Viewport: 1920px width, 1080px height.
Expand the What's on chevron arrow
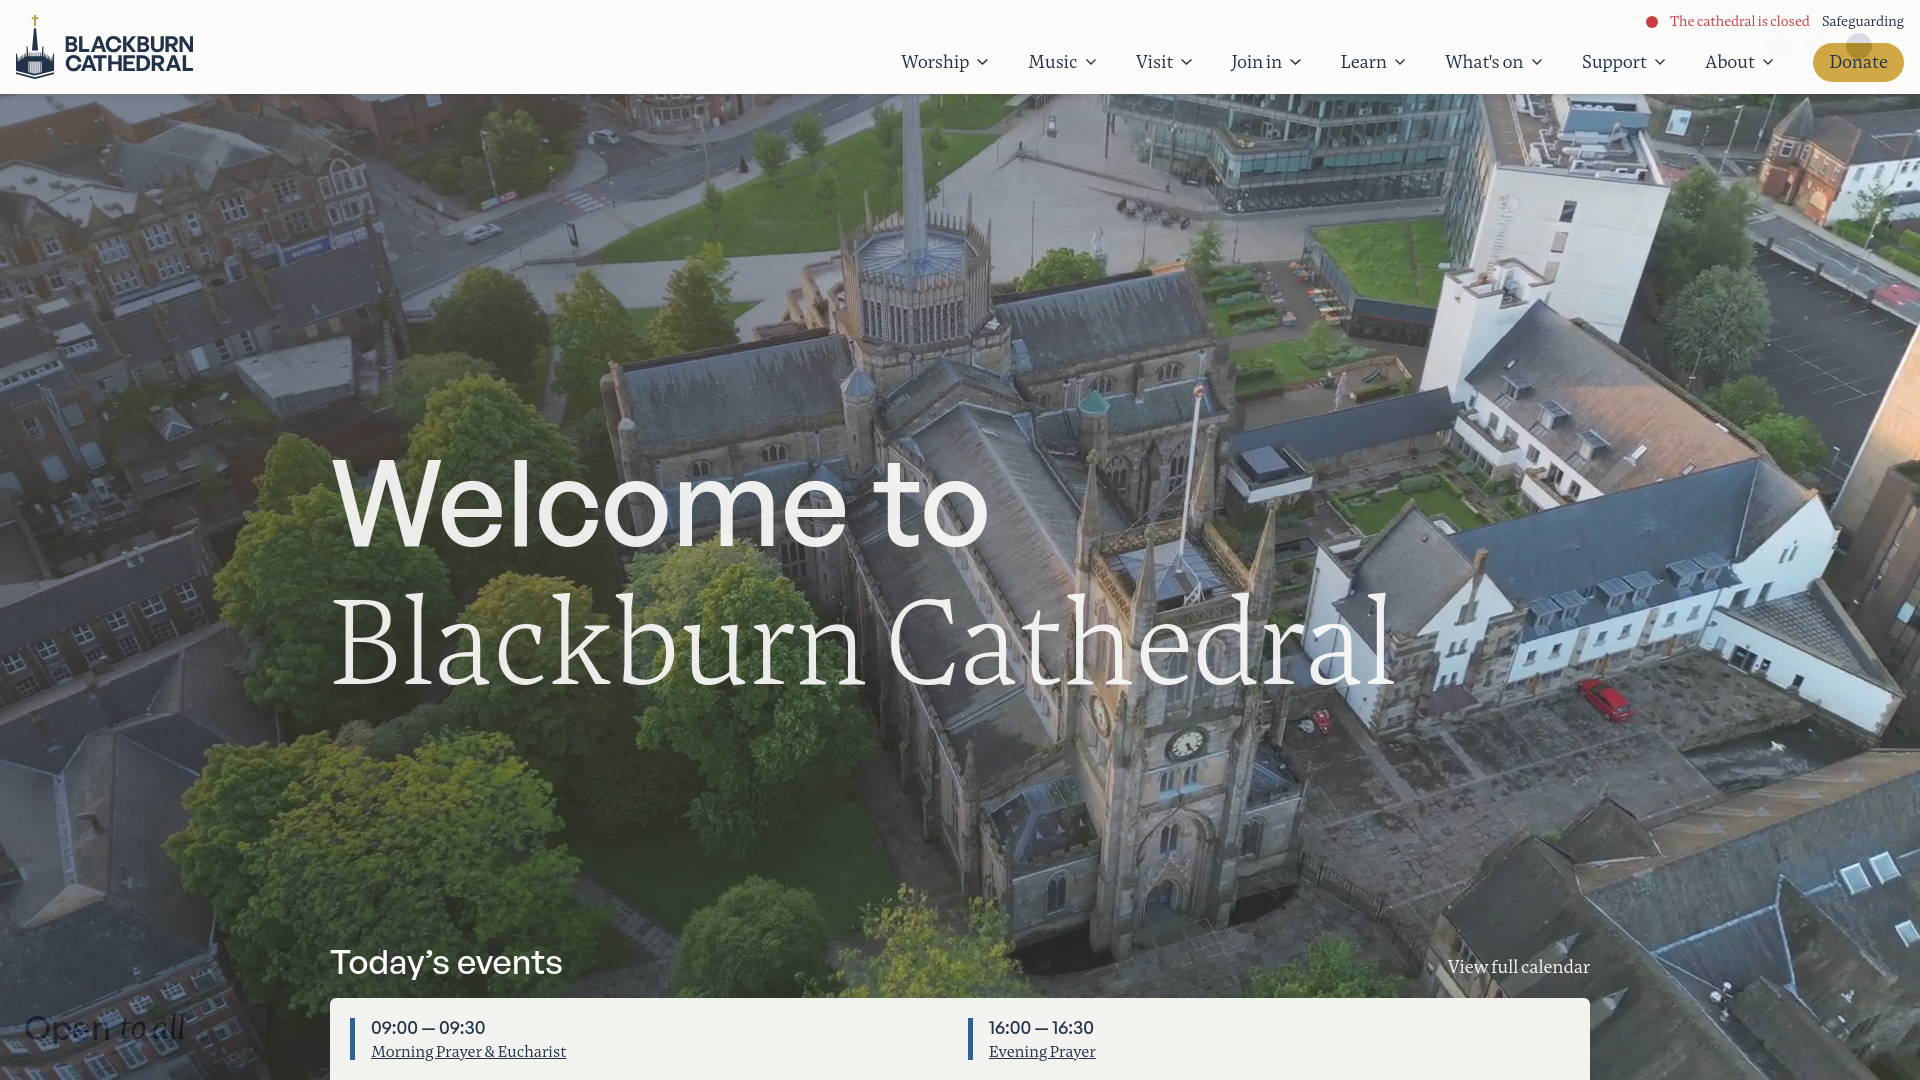point(1537,62)
